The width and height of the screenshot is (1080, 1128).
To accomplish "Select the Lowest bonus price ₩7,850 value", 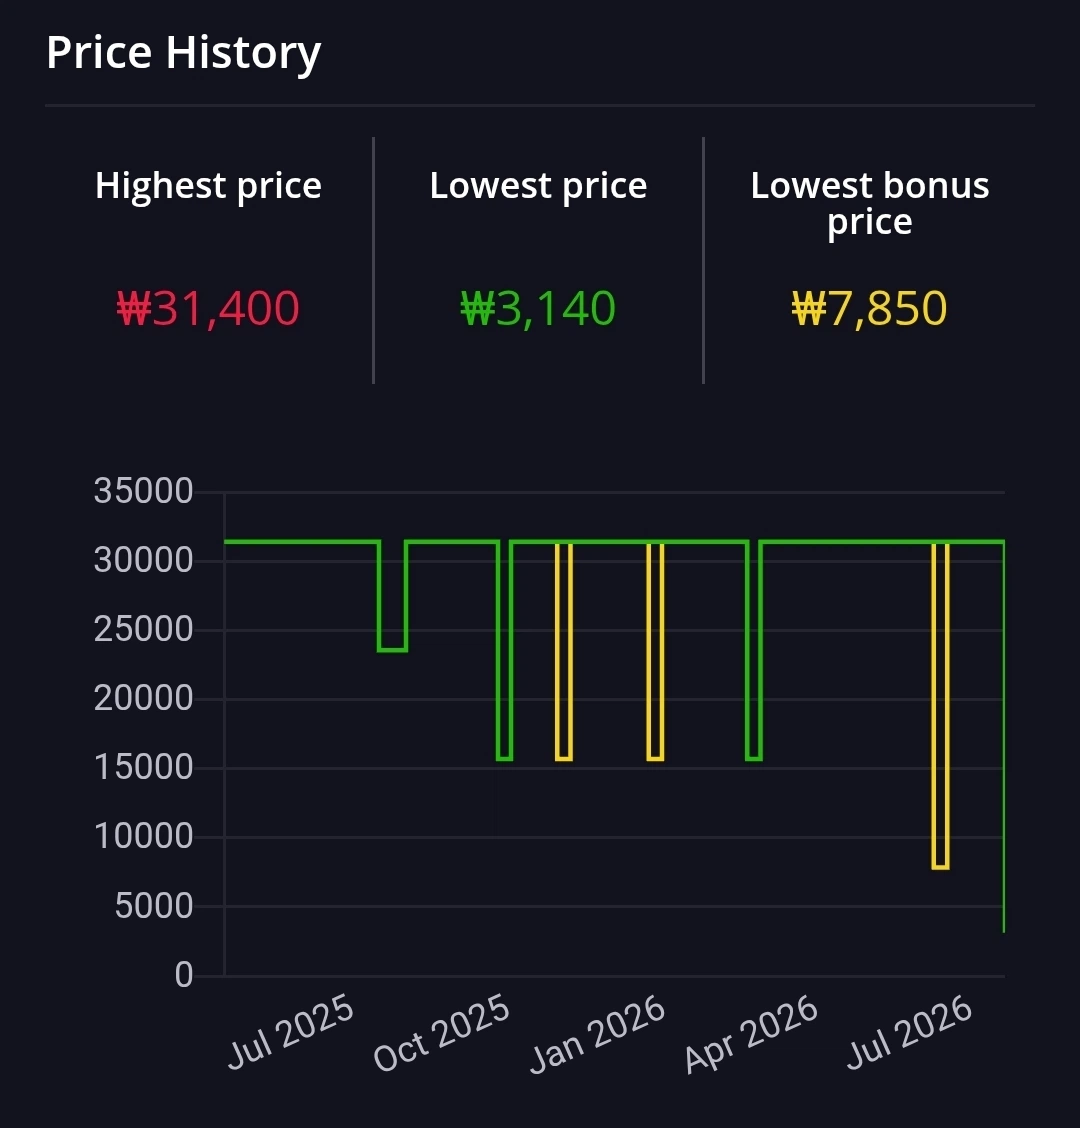I will click(x=869, y=309).
